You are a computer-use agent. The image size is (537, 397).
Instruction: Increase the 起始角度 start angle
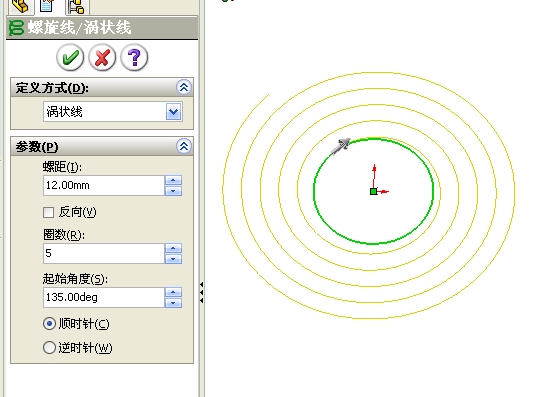173,292
